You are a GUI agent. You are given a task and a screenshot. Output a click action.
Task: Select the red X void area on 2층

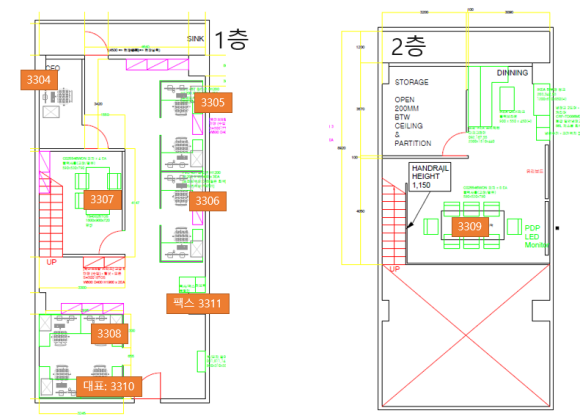tap(466, 336)
